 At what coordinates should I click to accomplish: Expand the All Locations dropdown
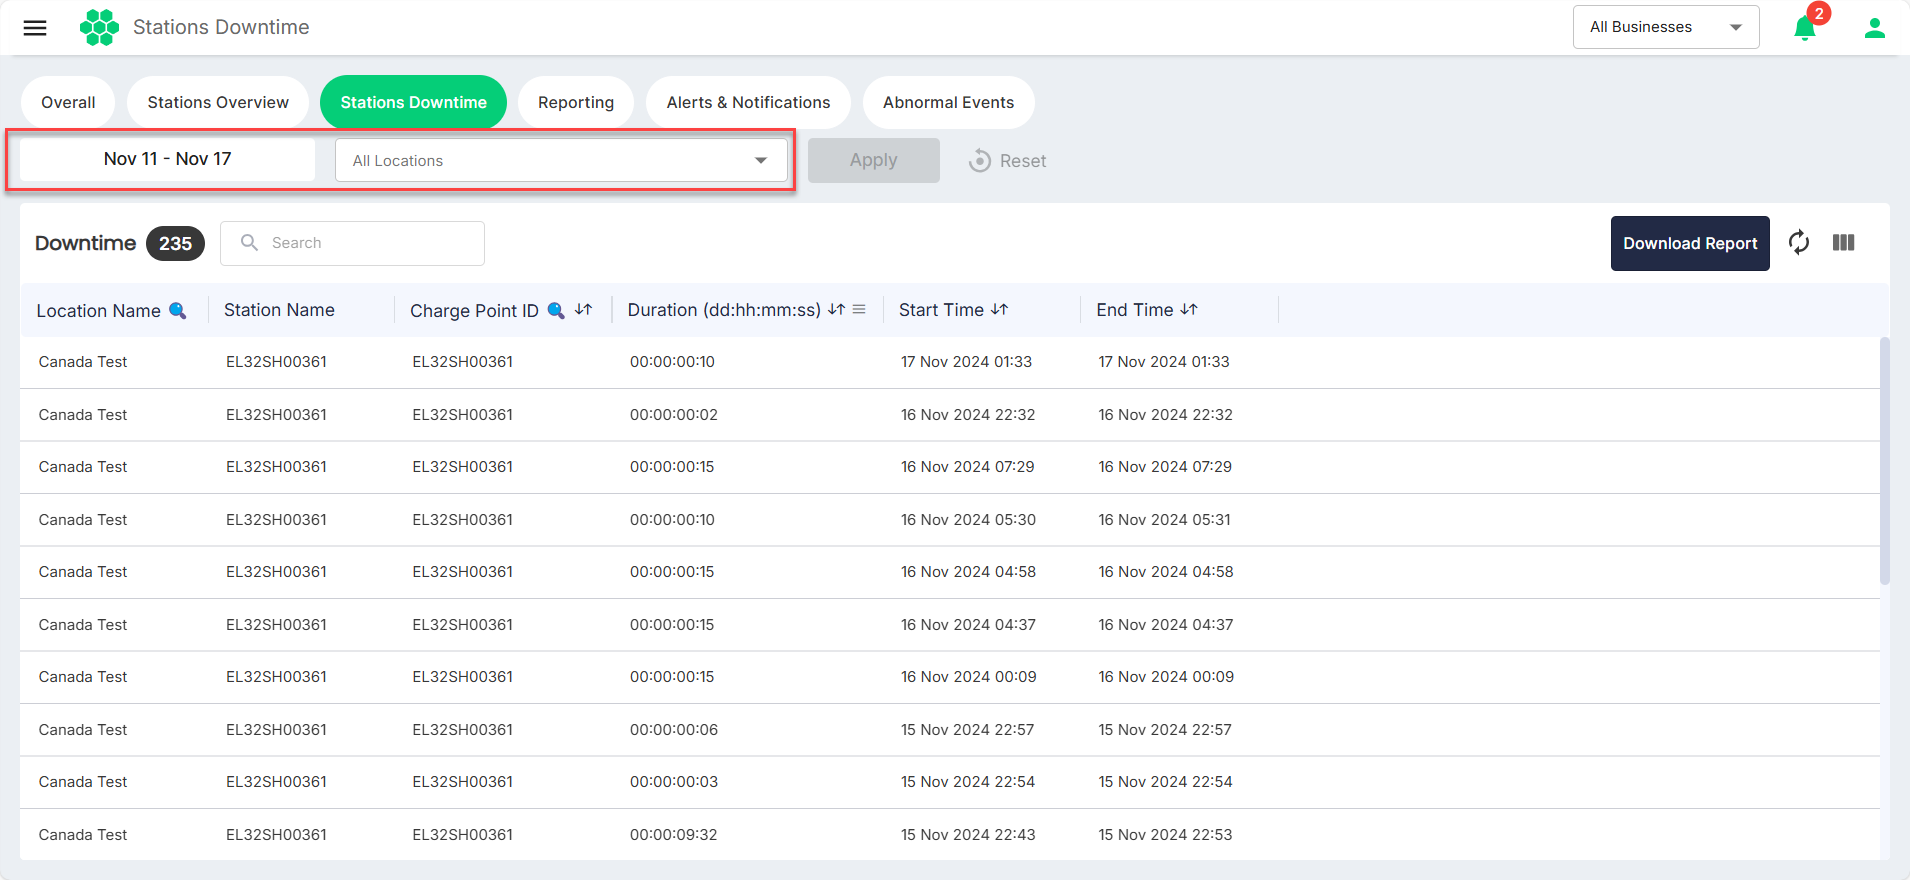pyautogui.click(x=561, y=160)
